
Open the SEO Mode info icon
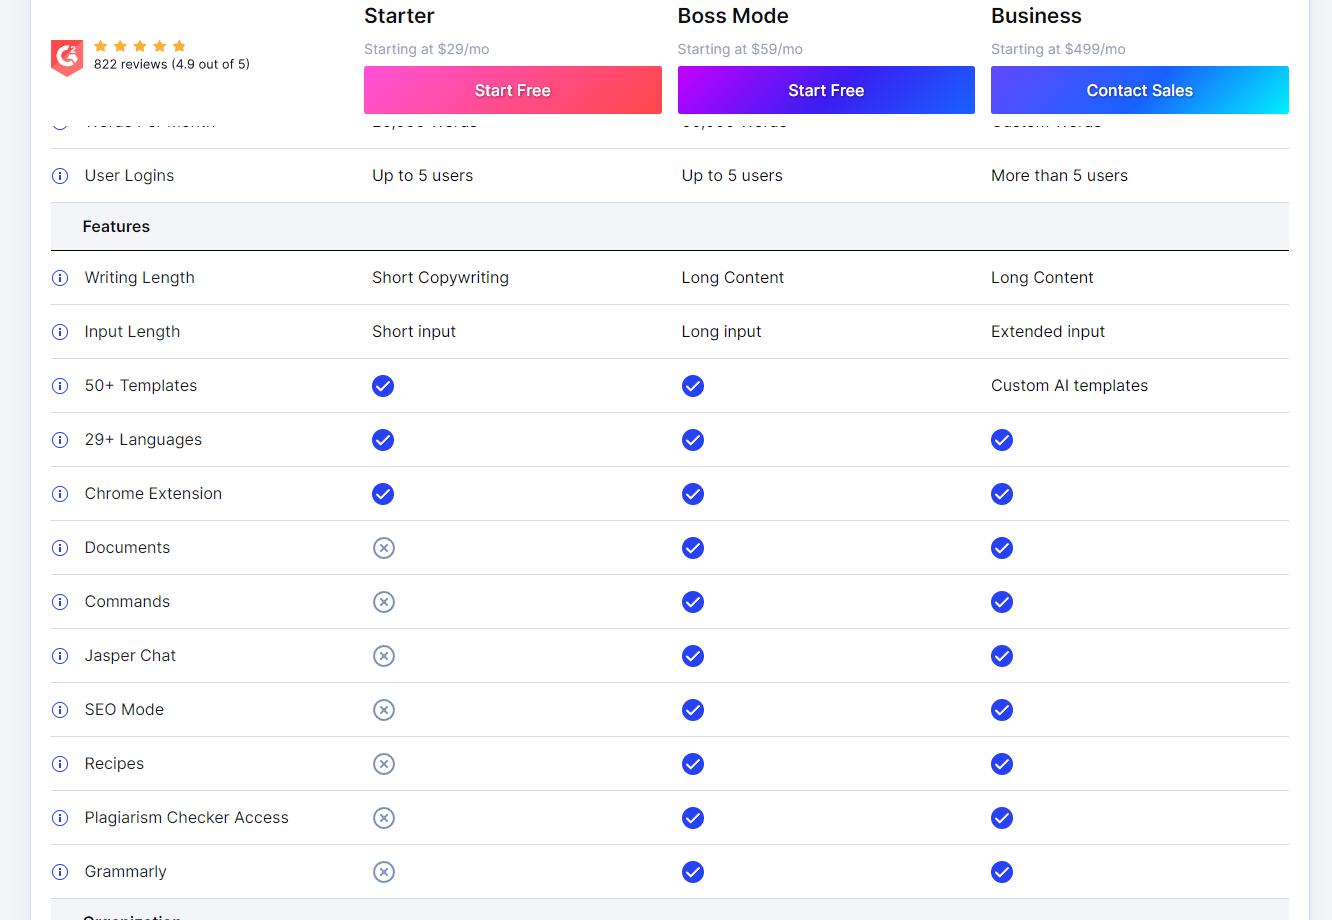pos(60,710)
